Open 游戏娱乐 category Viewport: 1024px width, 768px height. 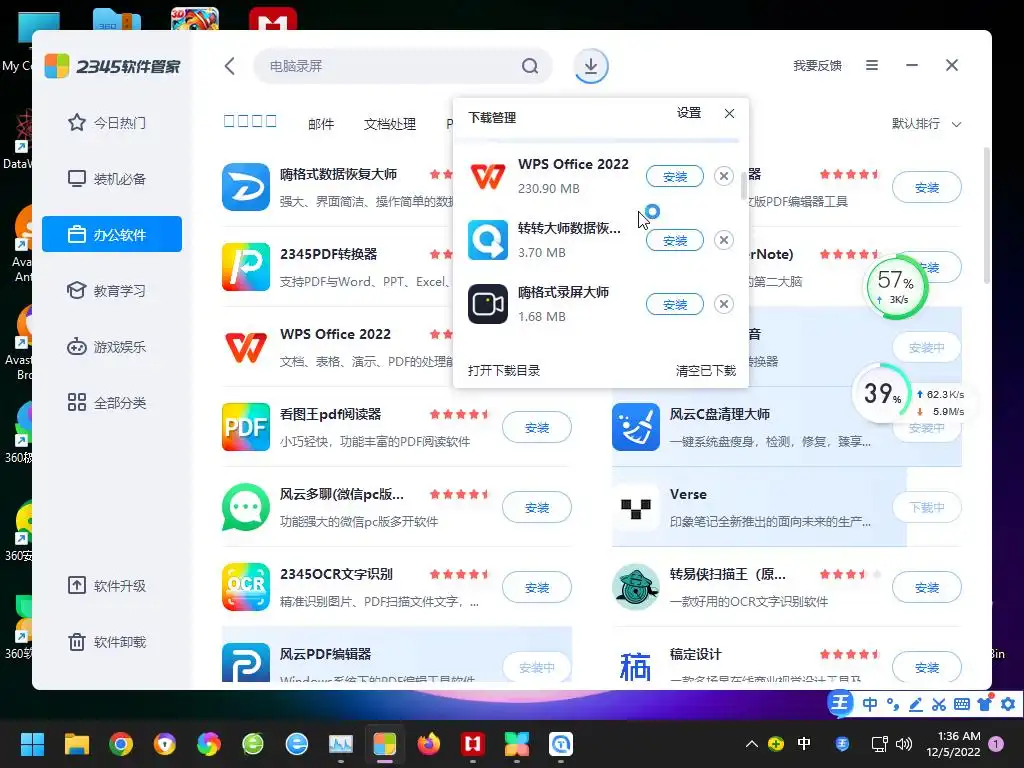click(112, 347)
